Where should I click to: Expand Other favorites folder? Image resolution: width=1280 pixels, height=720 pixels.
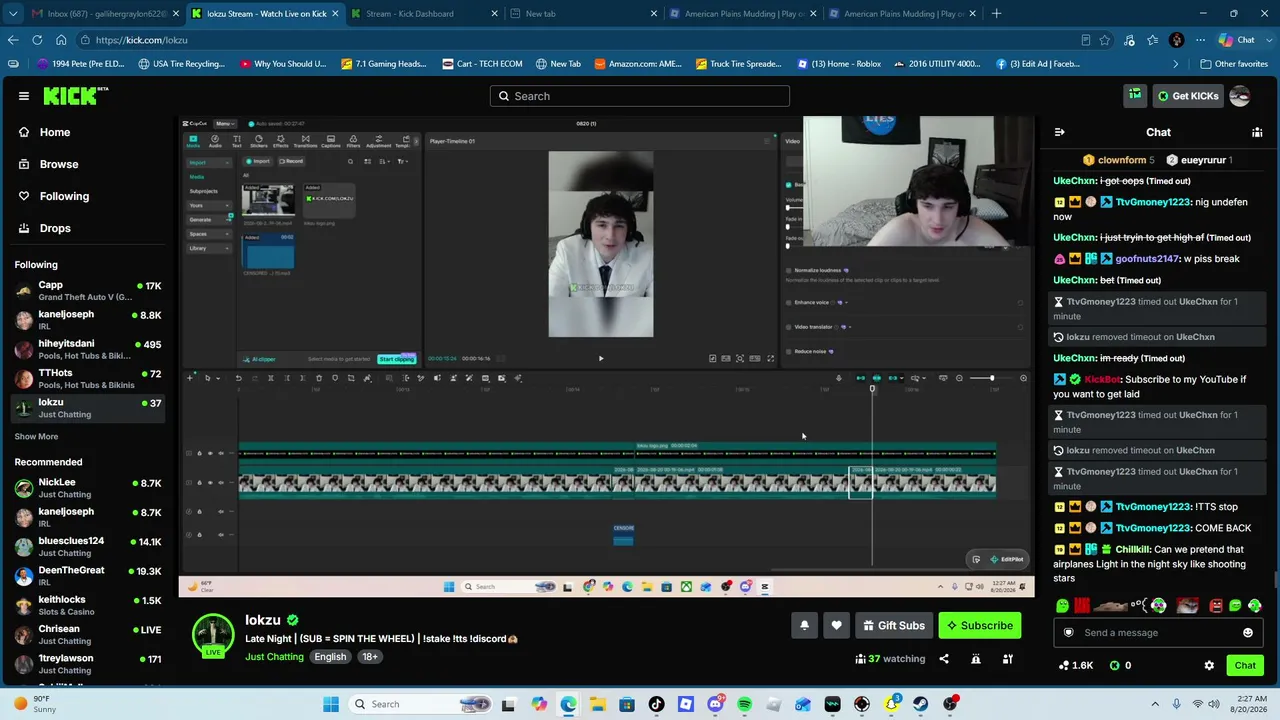1234,64
